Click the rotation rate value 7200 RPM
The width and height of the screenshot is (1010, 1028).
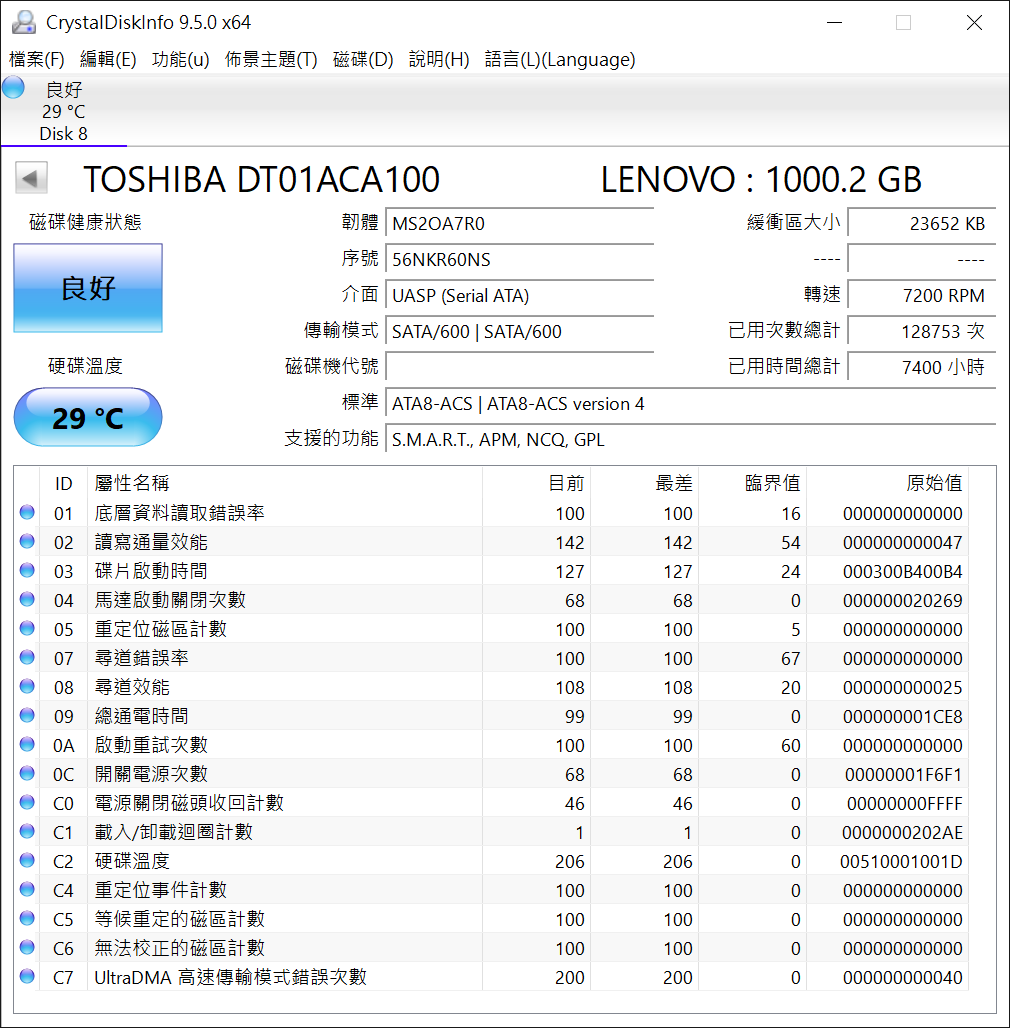[922, 296]
